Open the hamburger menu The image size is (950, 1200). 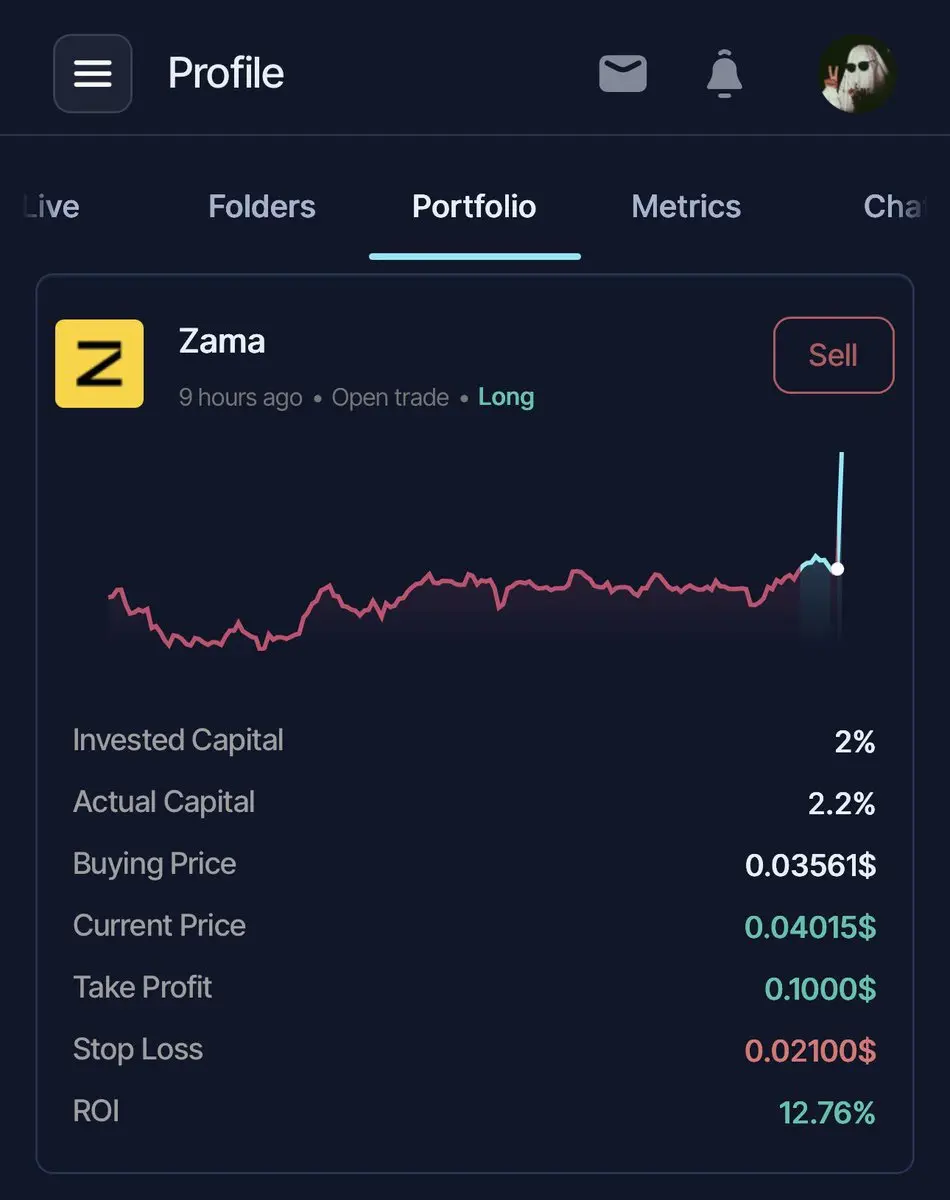coord(92,73)
